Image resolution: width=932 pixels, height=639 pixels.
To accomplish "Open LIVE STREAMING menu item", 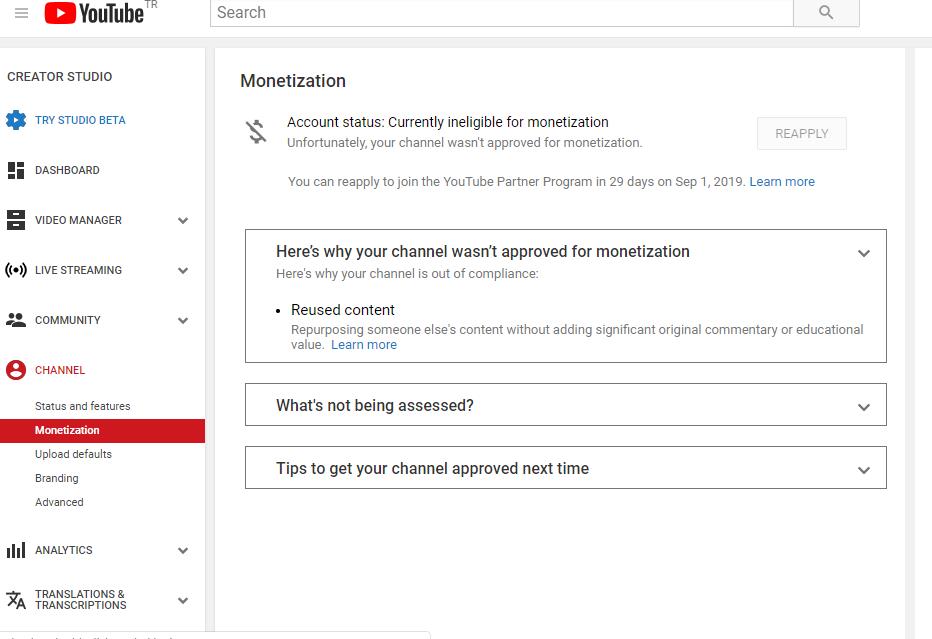I will pos(78,270).
